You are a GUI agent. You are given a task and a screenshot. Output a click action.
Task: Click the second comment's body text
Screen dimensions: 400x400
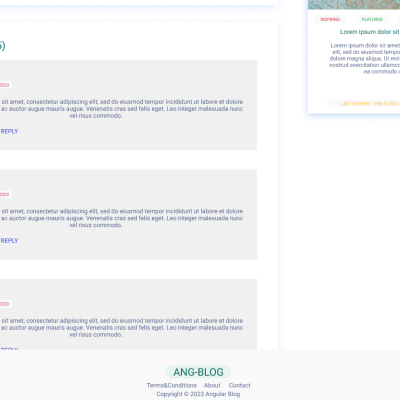point(122,218)
